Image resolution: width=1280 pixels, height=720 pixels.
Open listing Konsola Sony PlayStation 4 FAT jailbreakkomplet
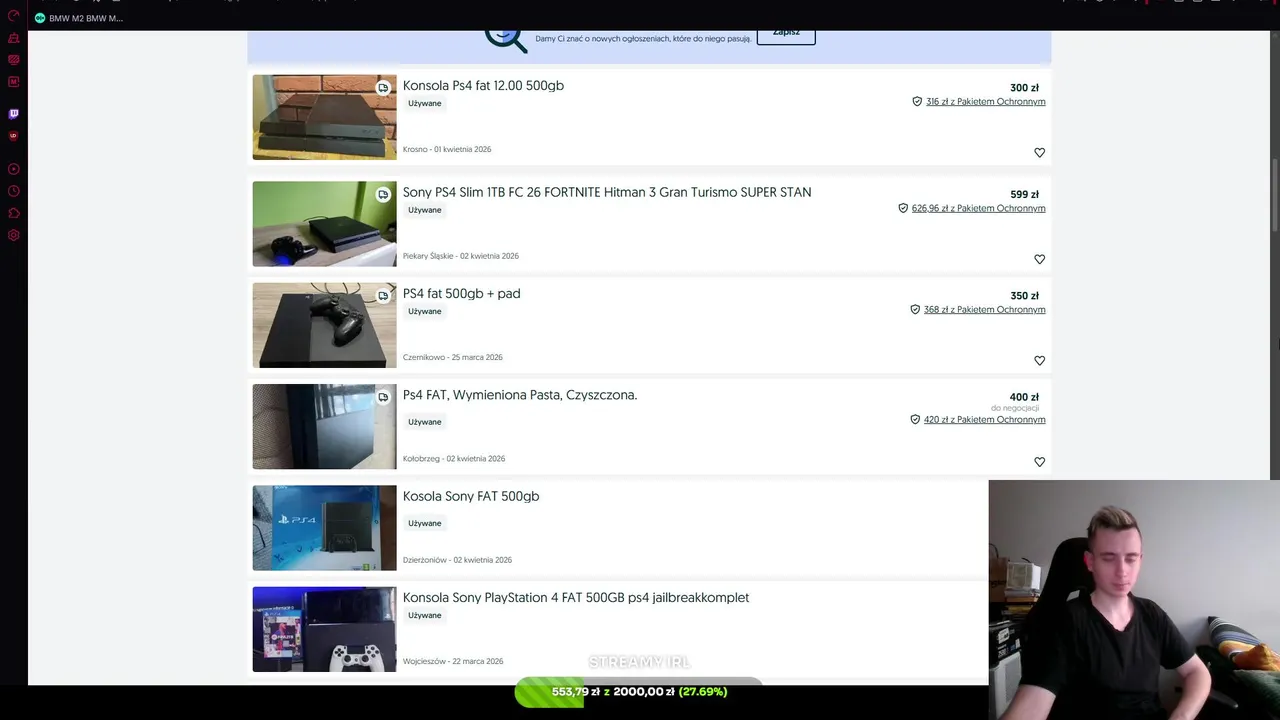click(x=576, y=598)
